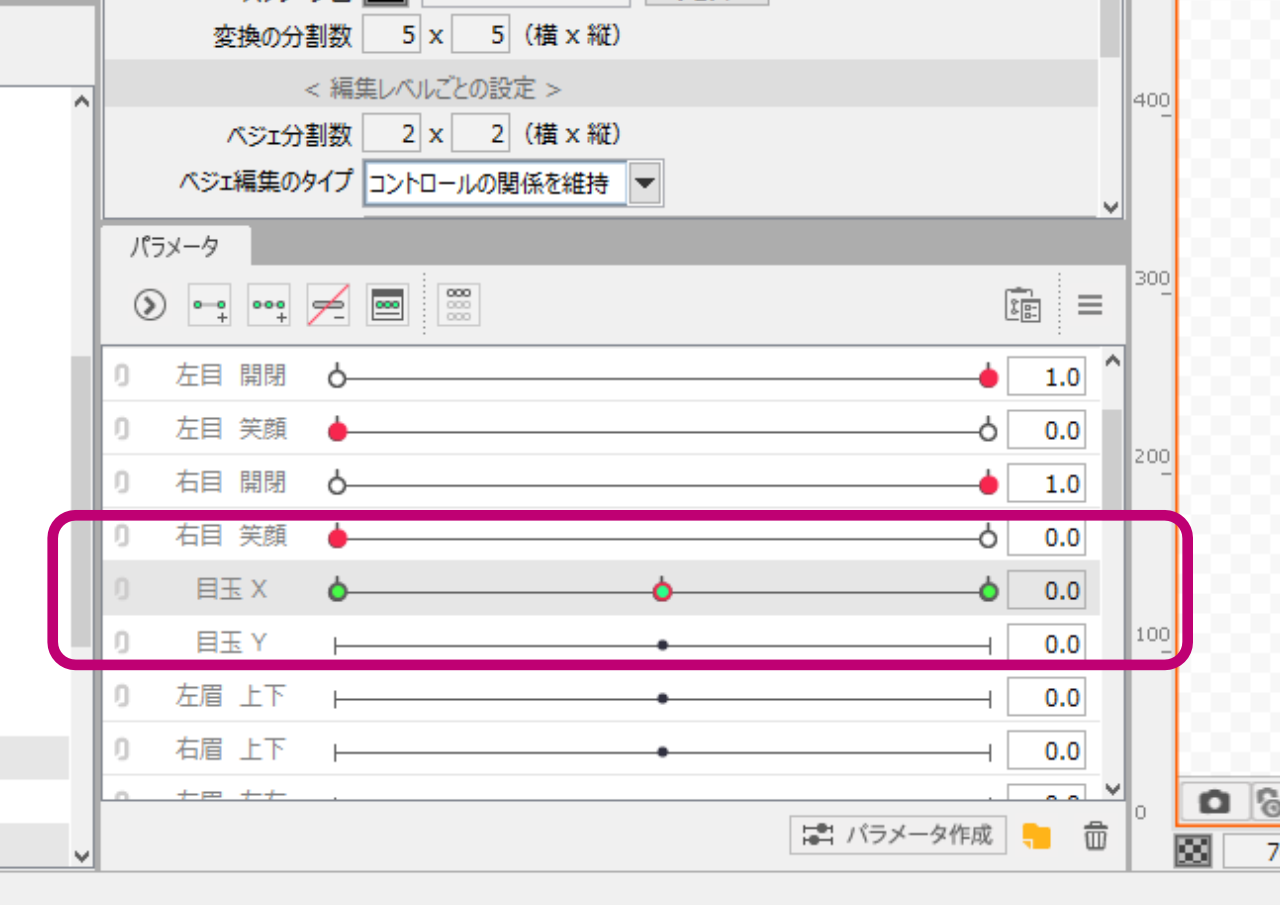The width and height of the screenshot is (1280, 905).
Task: Click the ベジェ分割数 vertical value field
Action: (482, 133)
